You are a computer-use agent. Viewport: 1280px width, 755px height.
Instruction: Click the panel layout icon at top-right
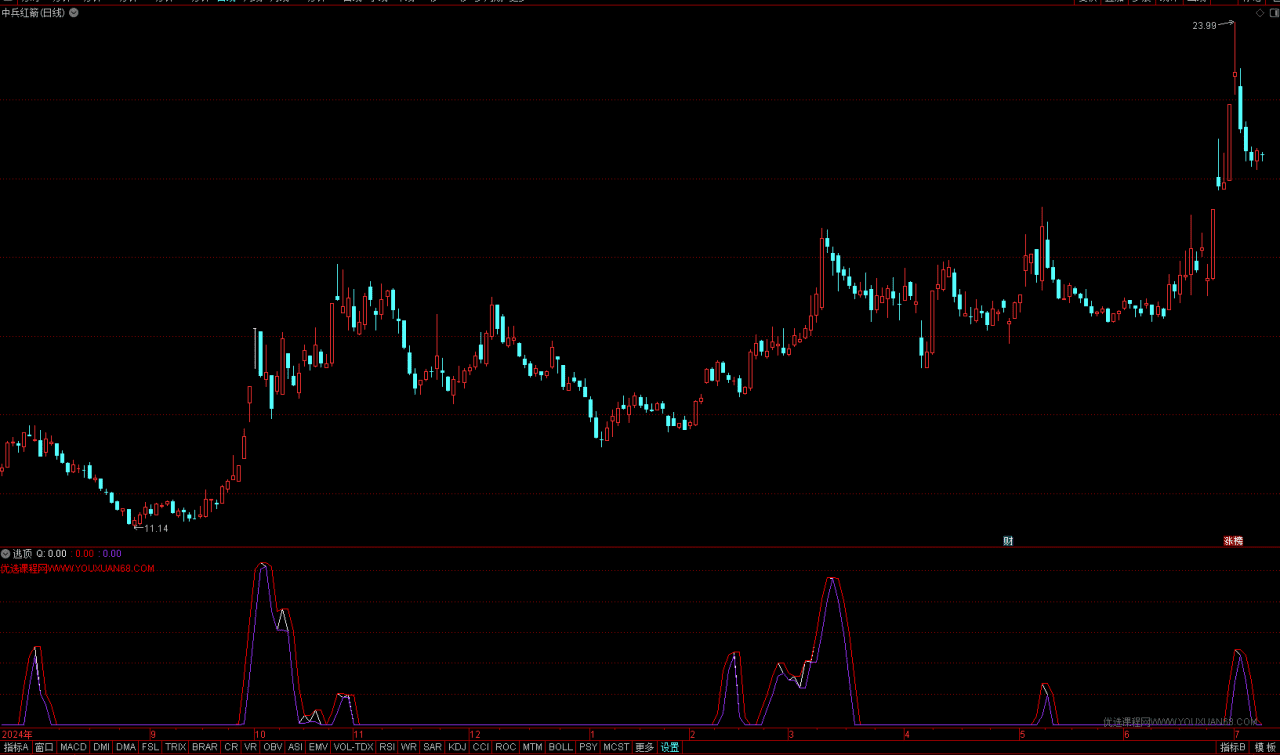[1272, 13]
